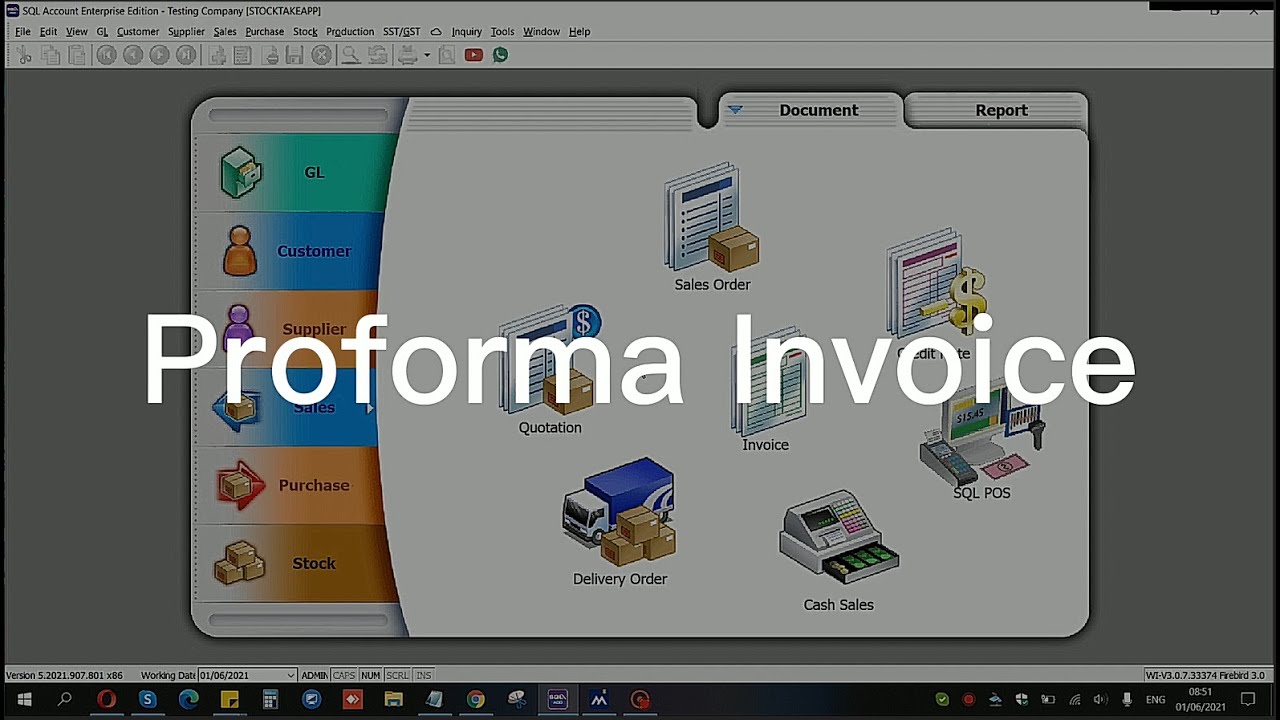1280x720 pixels.
Task: Click the Cancel X toolbar icon
Action: [321, 55]
